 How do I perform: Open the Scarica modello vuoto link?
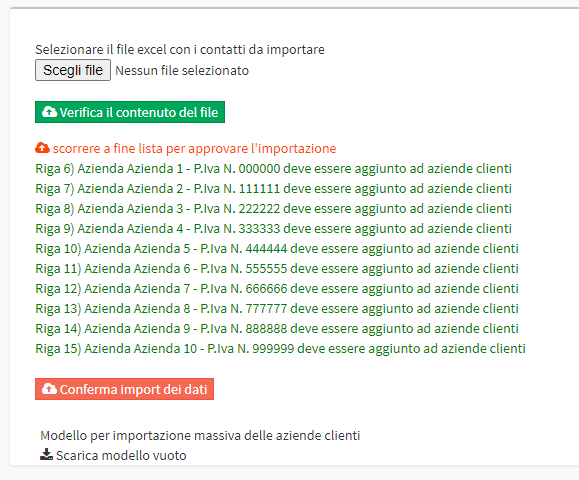pos(121,456)
